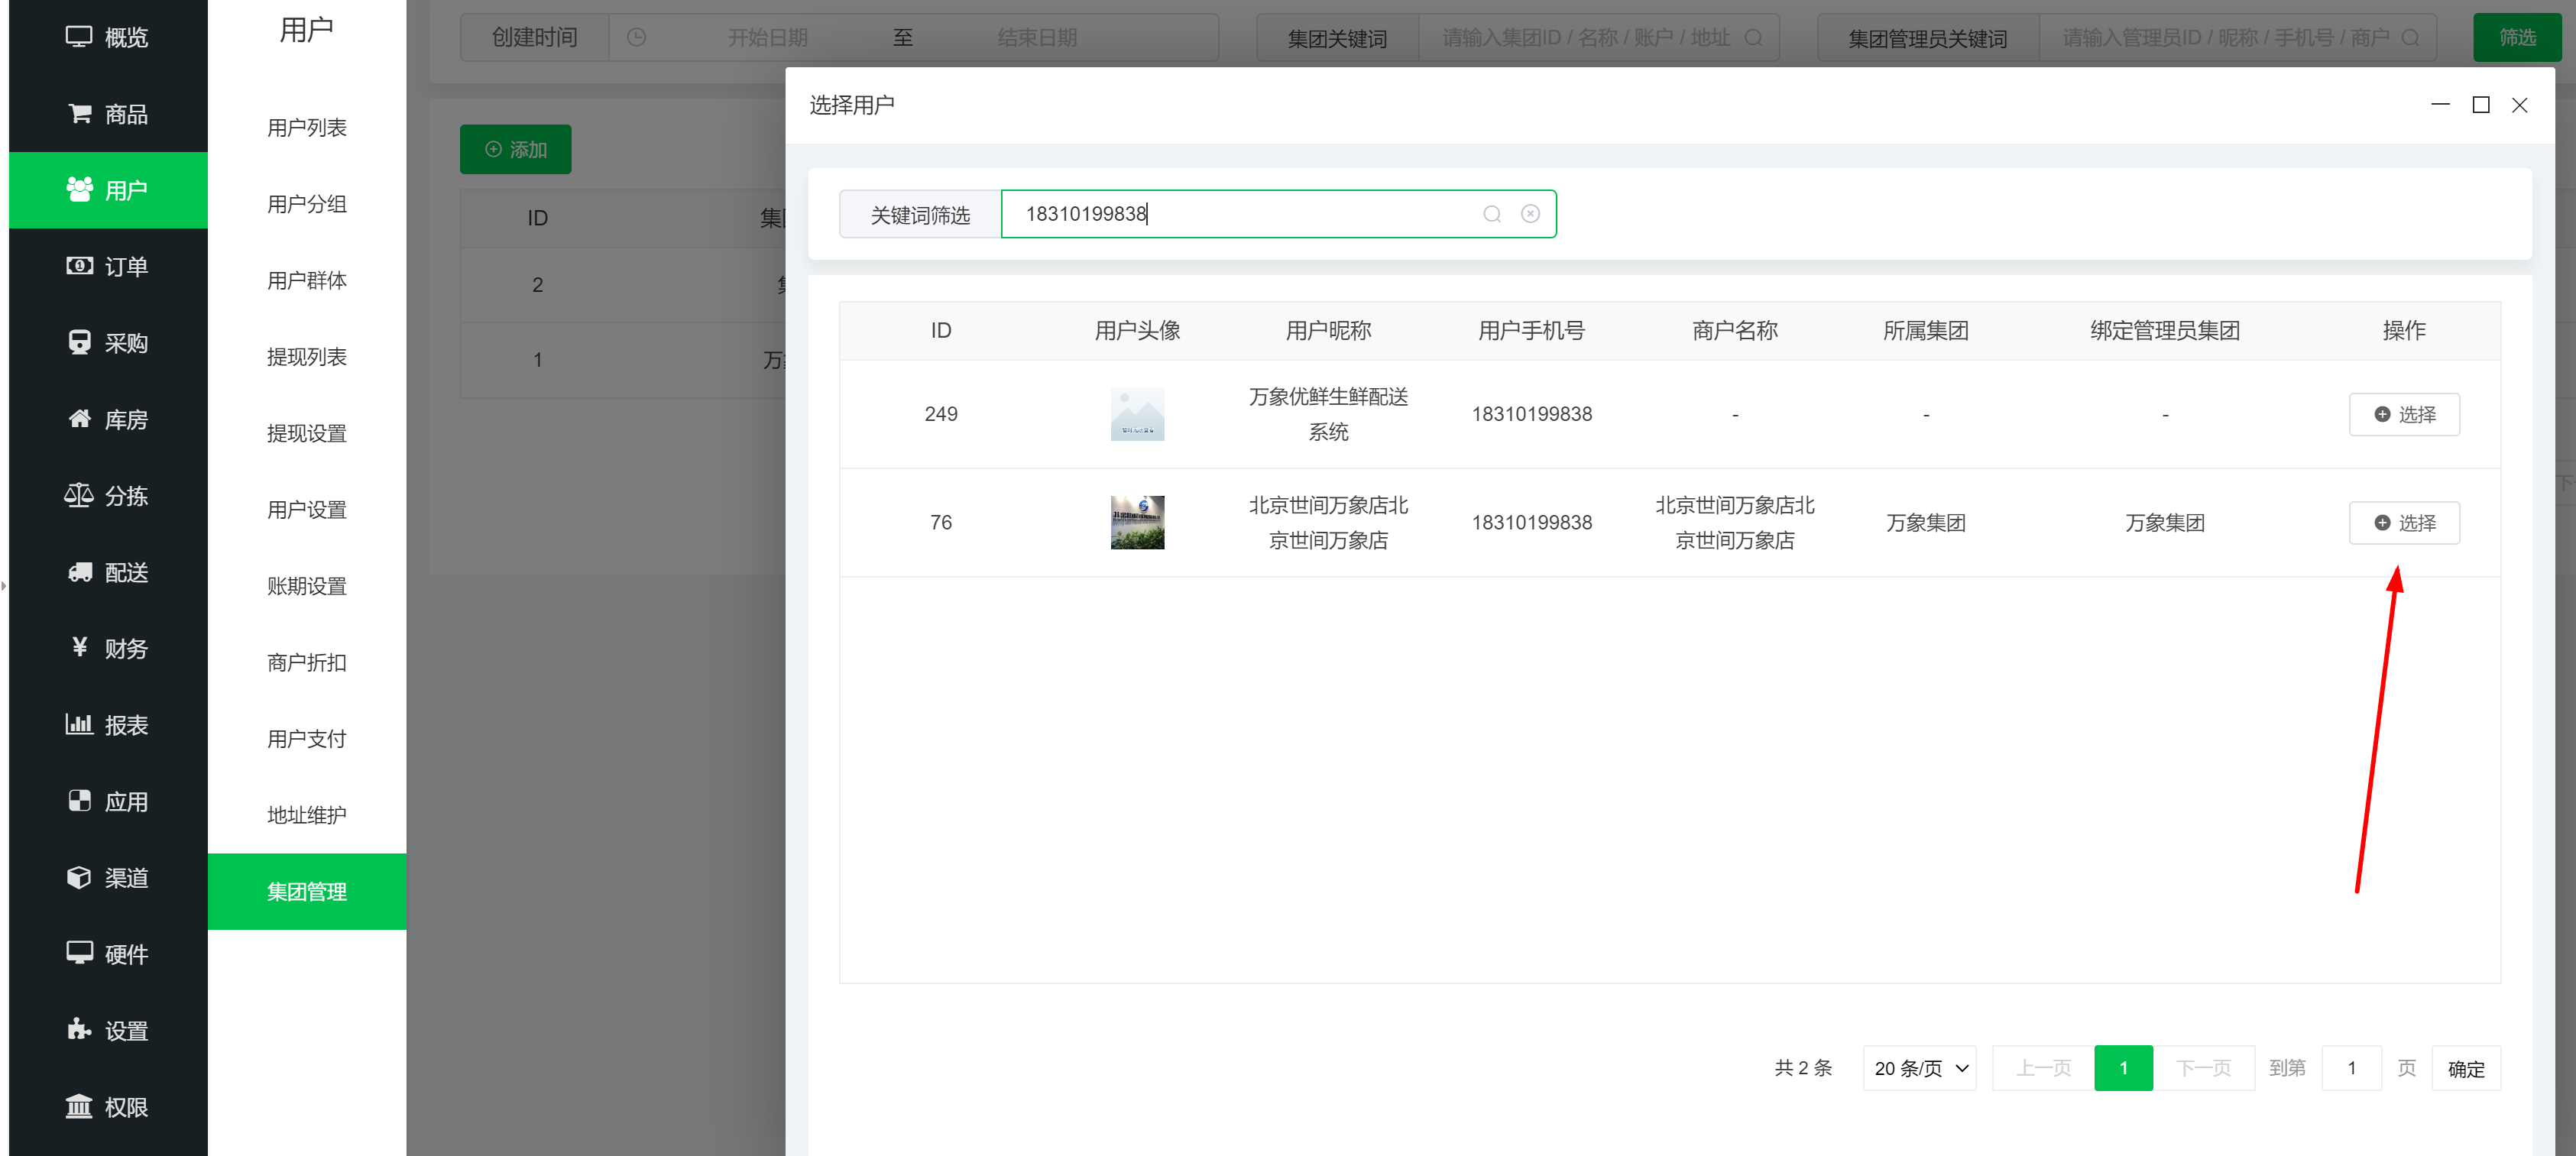Screen dimensions: 2576x1156
Task: Click 万象集团 in 绑定管理员集团 column
Action: coord(2164,523)
